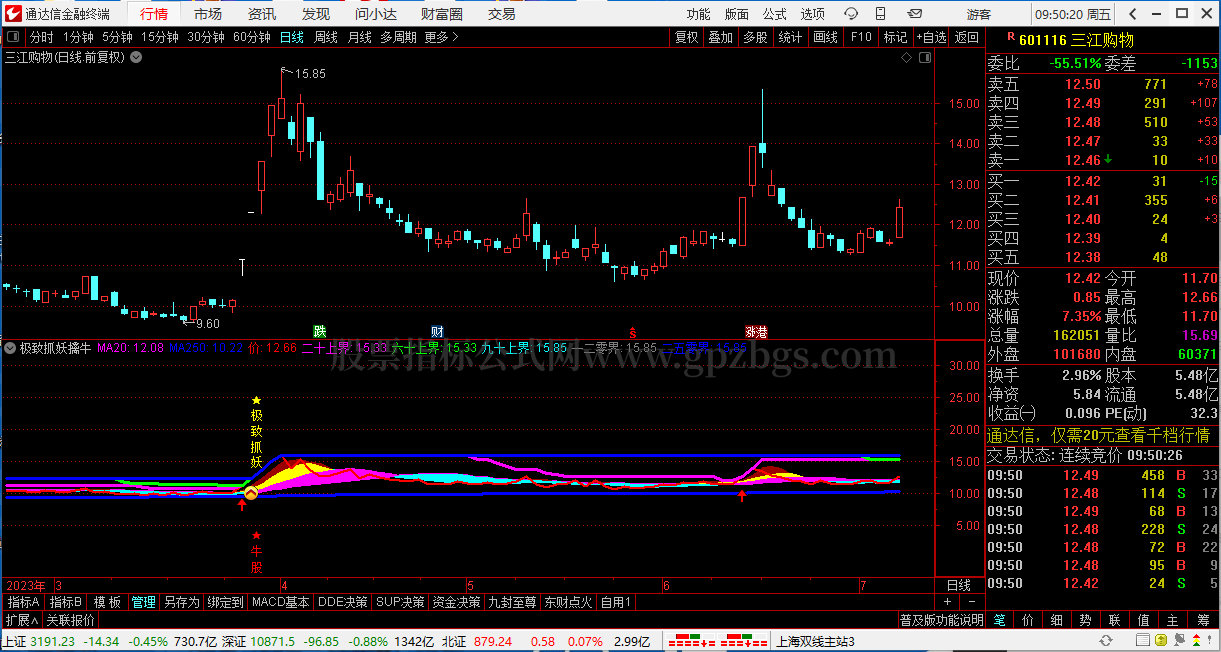Open the 公式 formula menu
This screenshot has width=1221, height=652.
point(774,14)
